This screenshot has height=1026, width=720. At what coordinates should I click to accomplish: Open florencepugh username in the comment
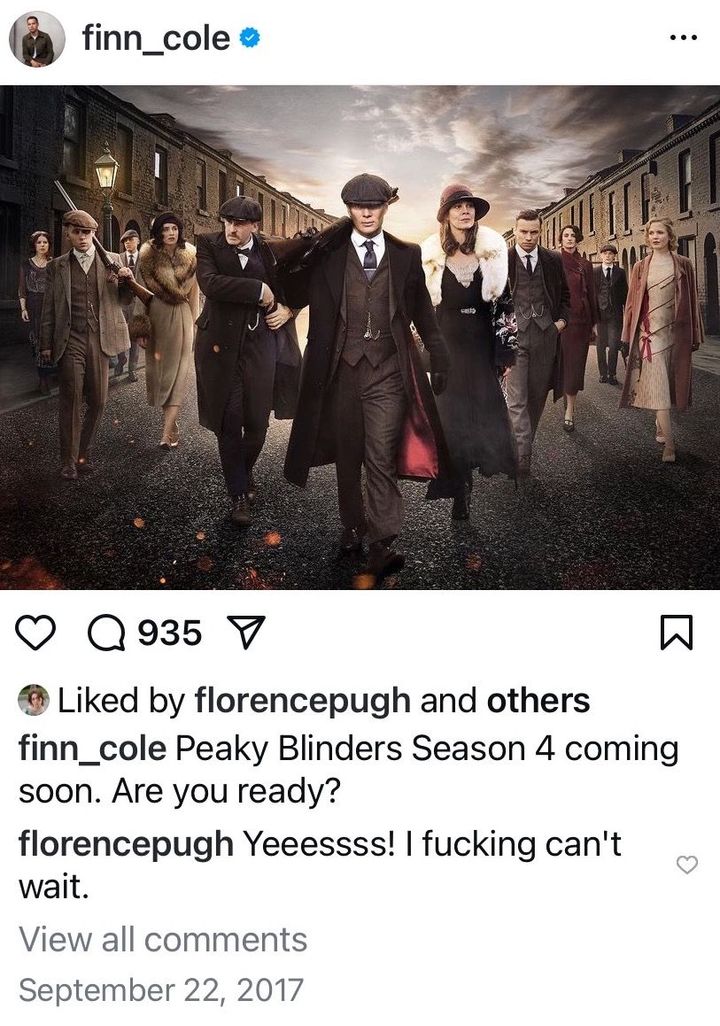point(126,844)
